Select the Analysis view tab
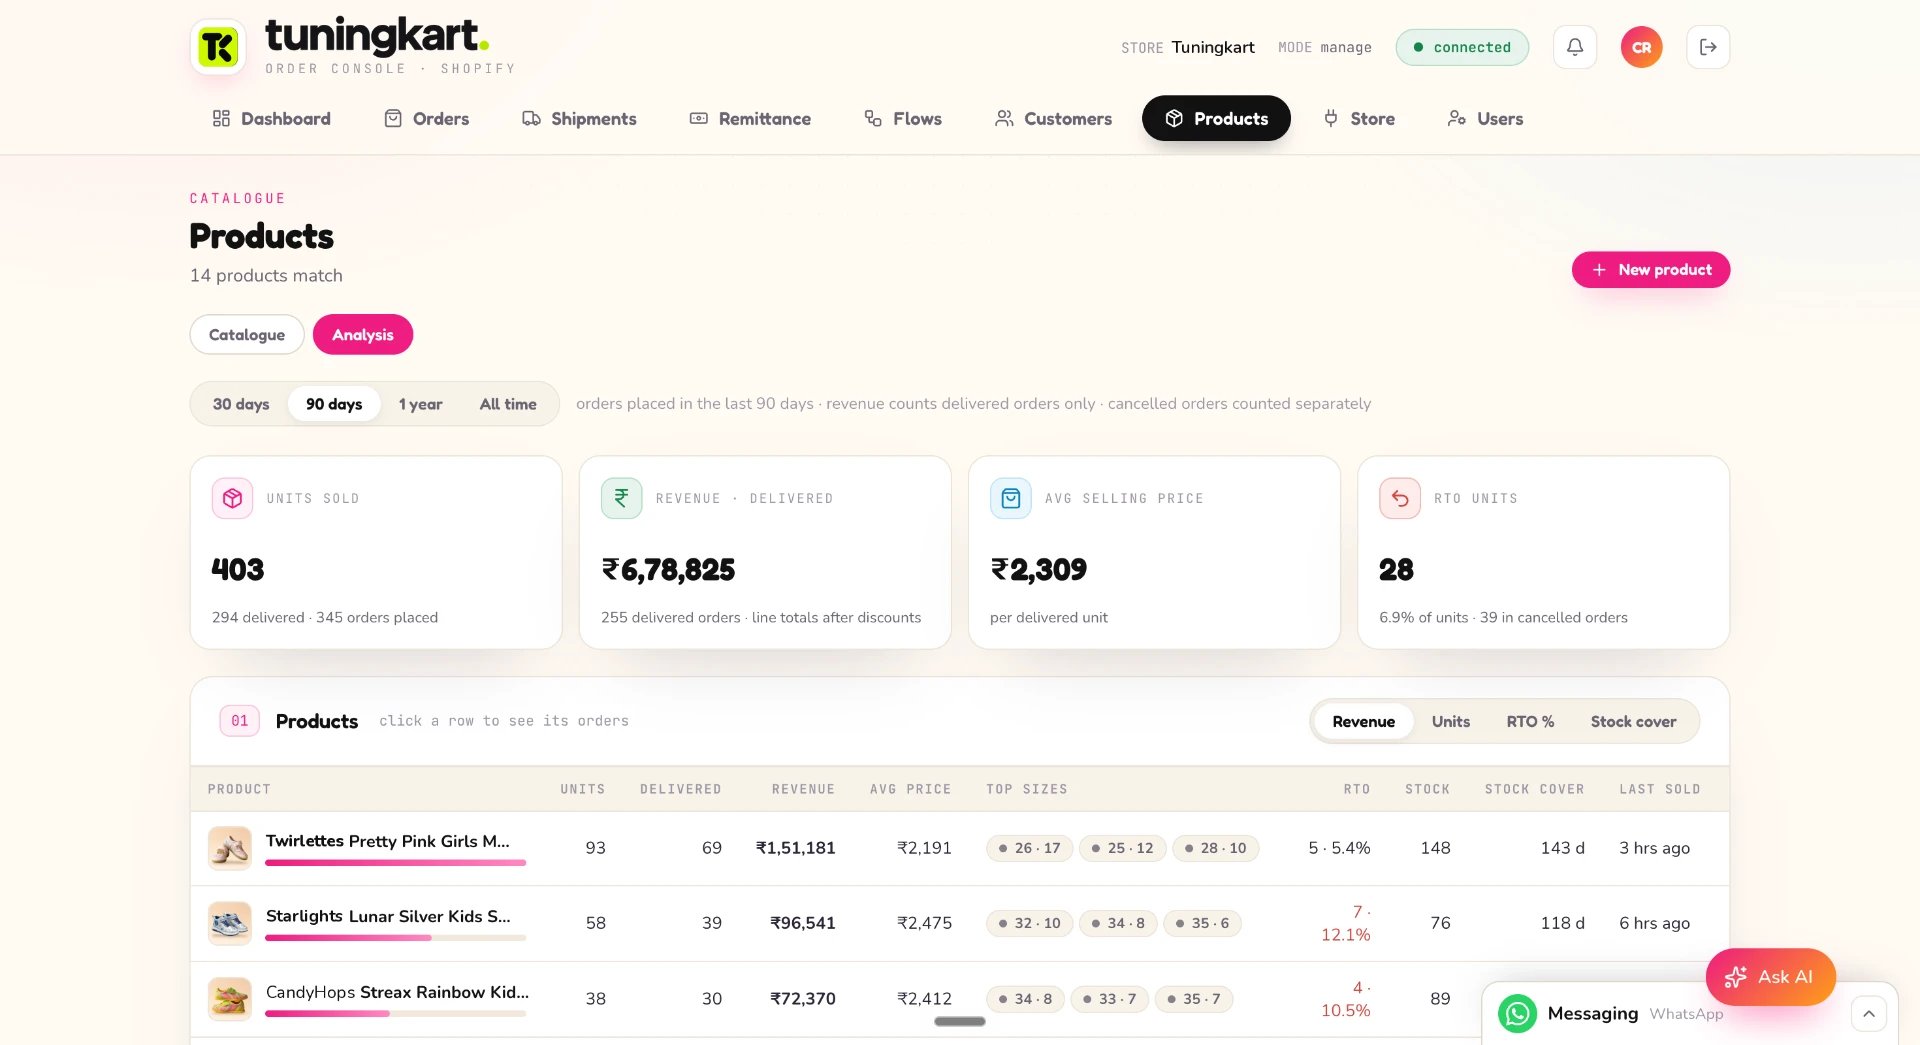Screen dimensions: 1920x1045 tap(363, 334)
